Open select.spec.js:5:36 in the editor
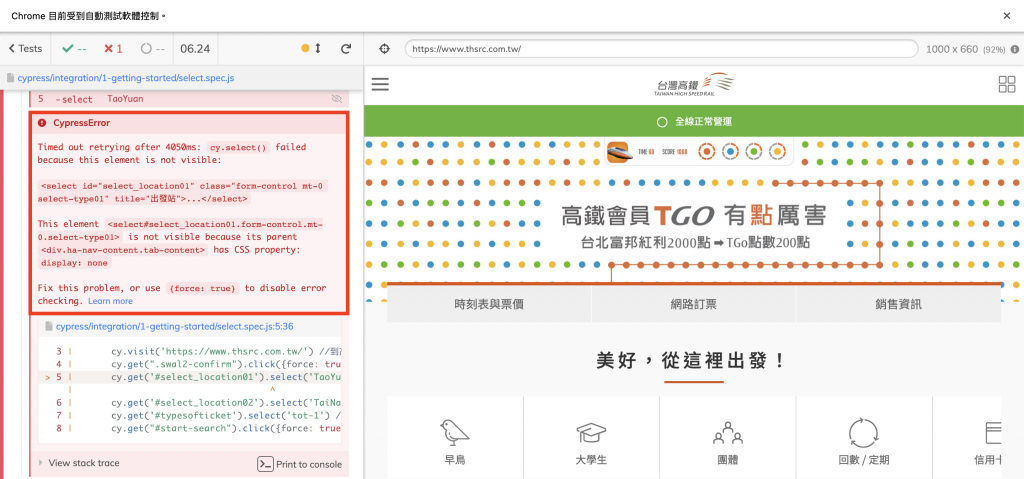Viewport: 1024px width, 479px height. 174,326
